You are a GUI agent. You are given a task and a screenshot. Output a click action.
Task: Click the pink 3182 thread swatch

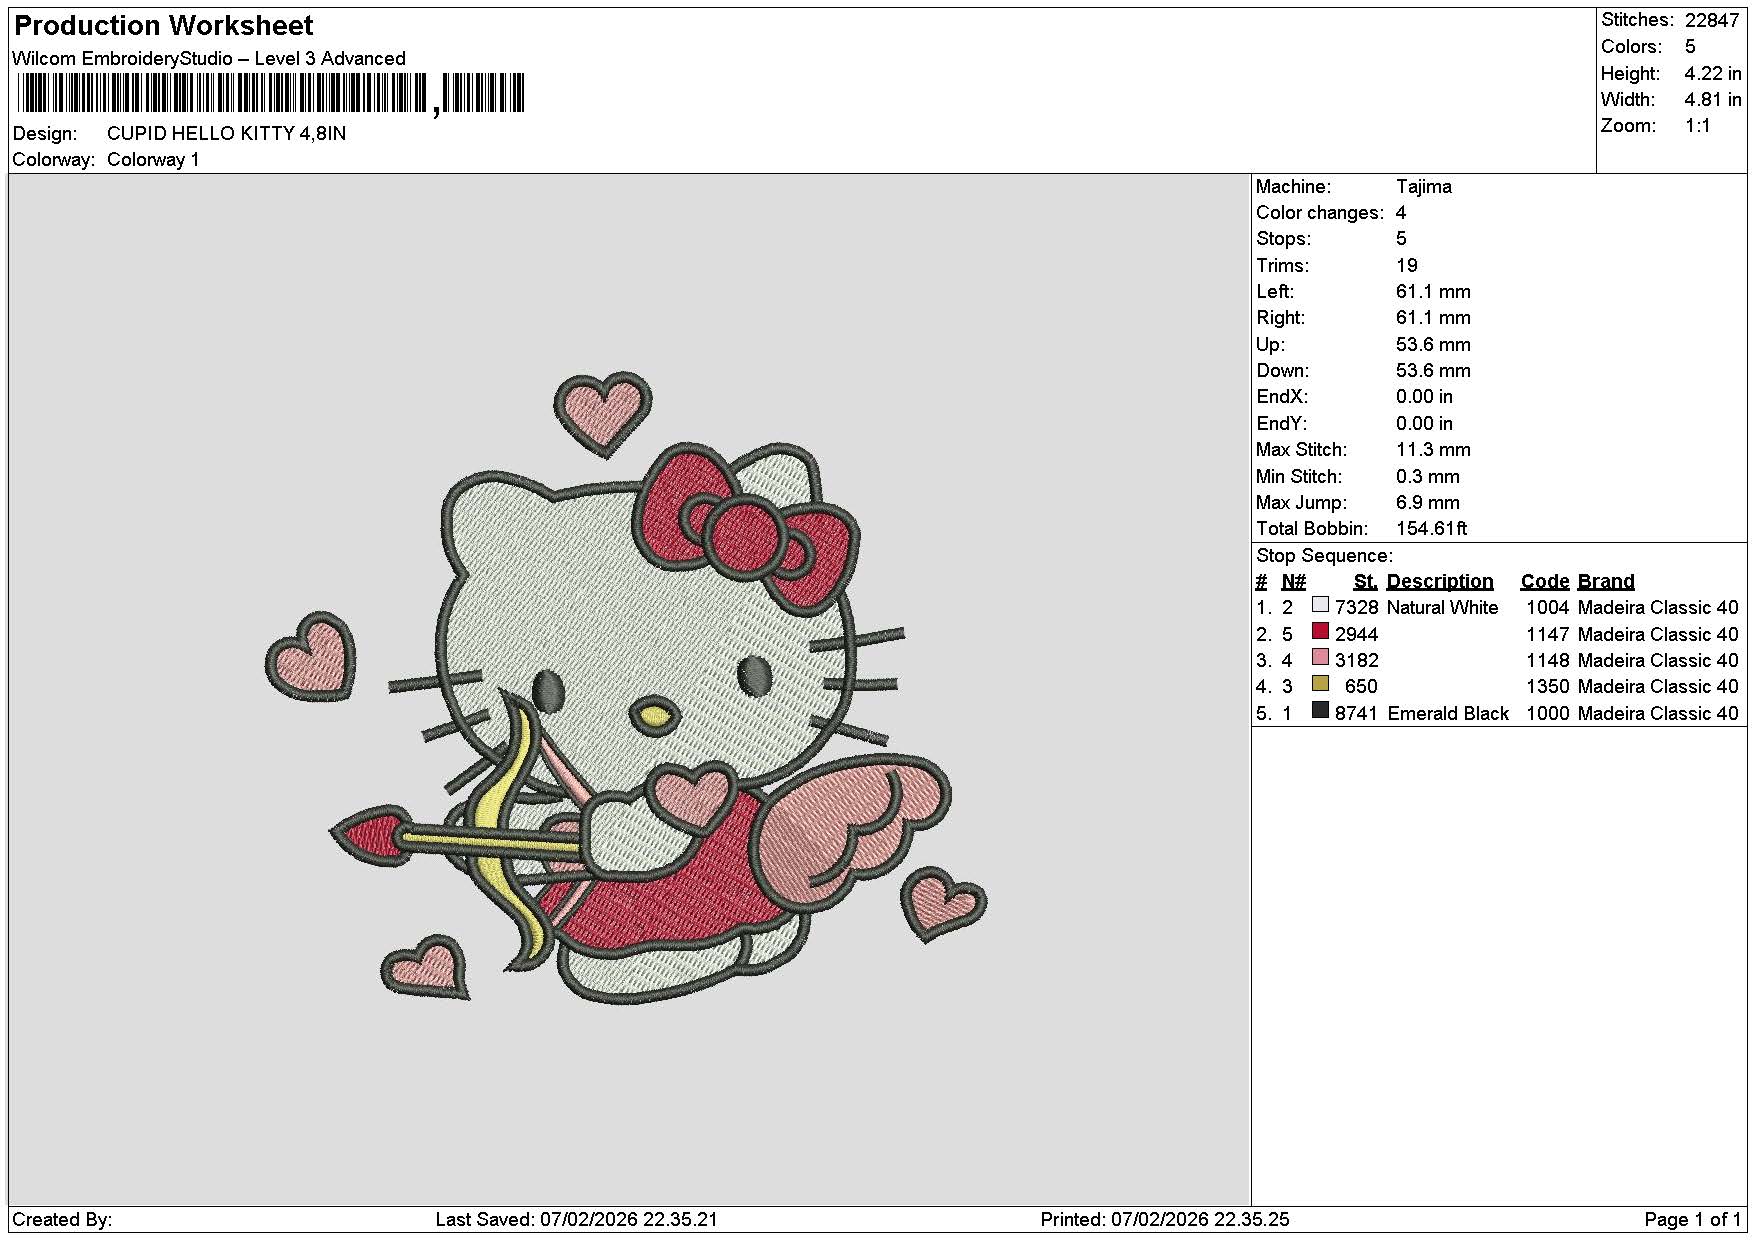tap(1320, 657)
